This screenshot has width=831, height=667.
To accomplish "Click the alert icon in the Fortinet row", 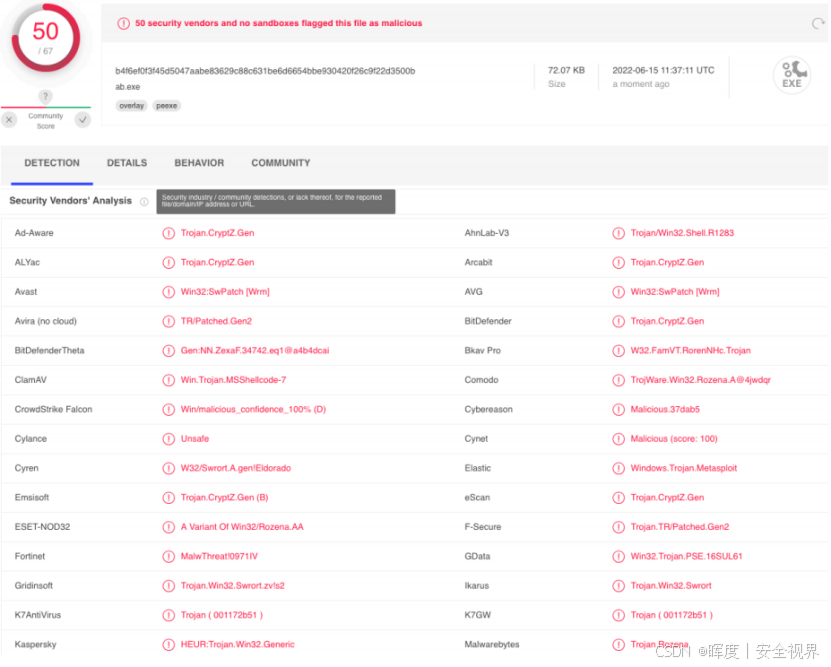I will pyautogui.click(x=169, y=557).
